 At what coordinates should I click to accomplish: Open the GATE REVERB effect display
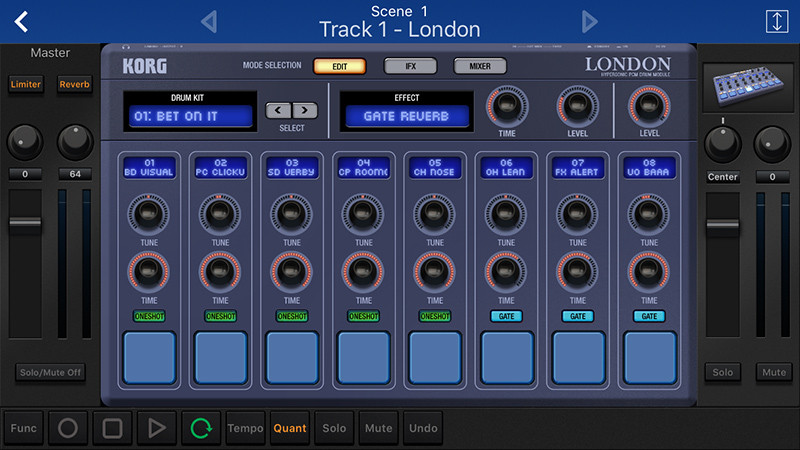pos(407,116)
